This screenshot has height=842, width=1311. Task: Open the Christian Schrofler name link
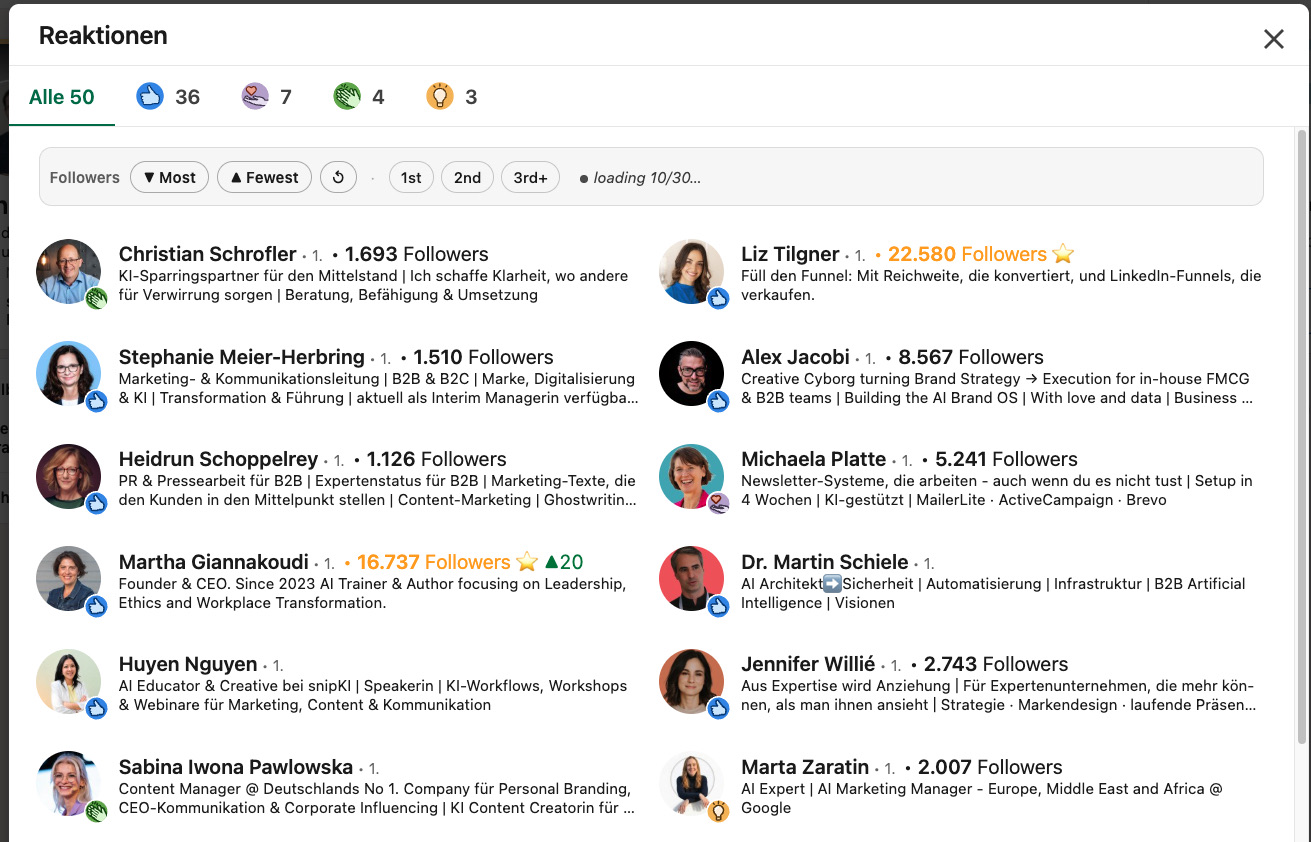tap(207, 254)
